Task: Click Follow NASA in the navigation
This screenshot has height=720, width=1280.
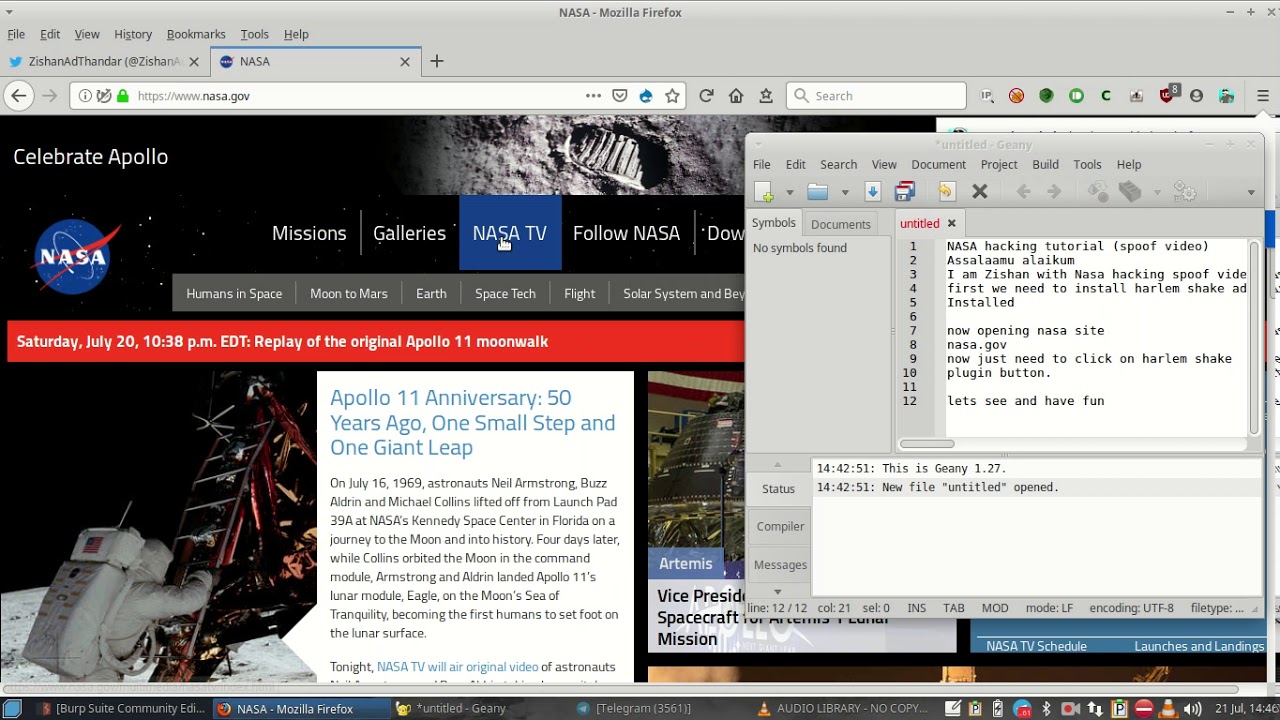Action: tap(626, 233)
